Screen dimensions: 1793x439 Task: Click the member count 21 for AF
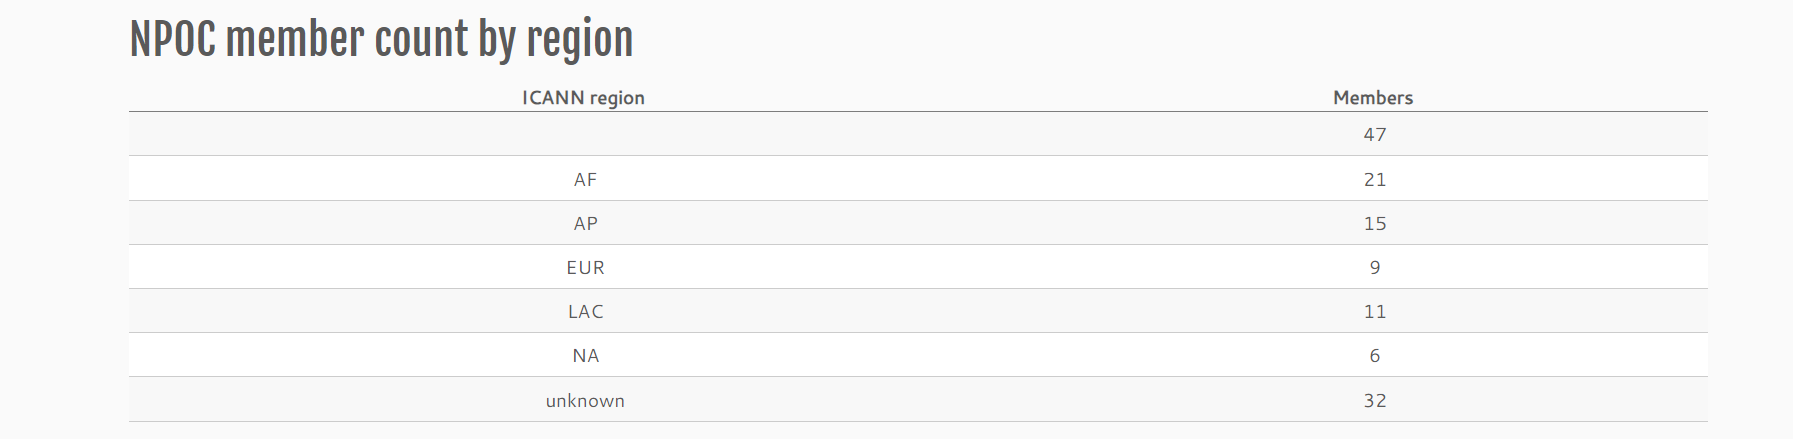pos(1374,179)
